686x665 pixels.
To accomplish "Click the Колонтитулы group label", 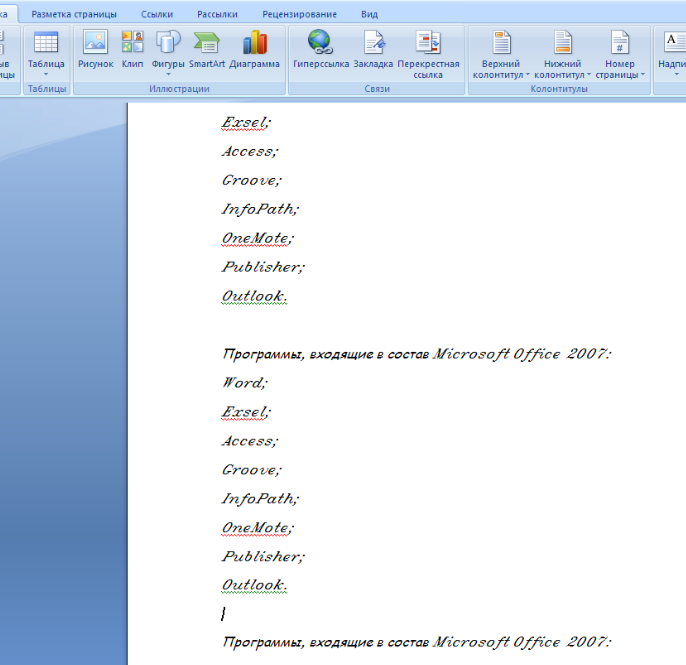I will (x=559, y=89).
